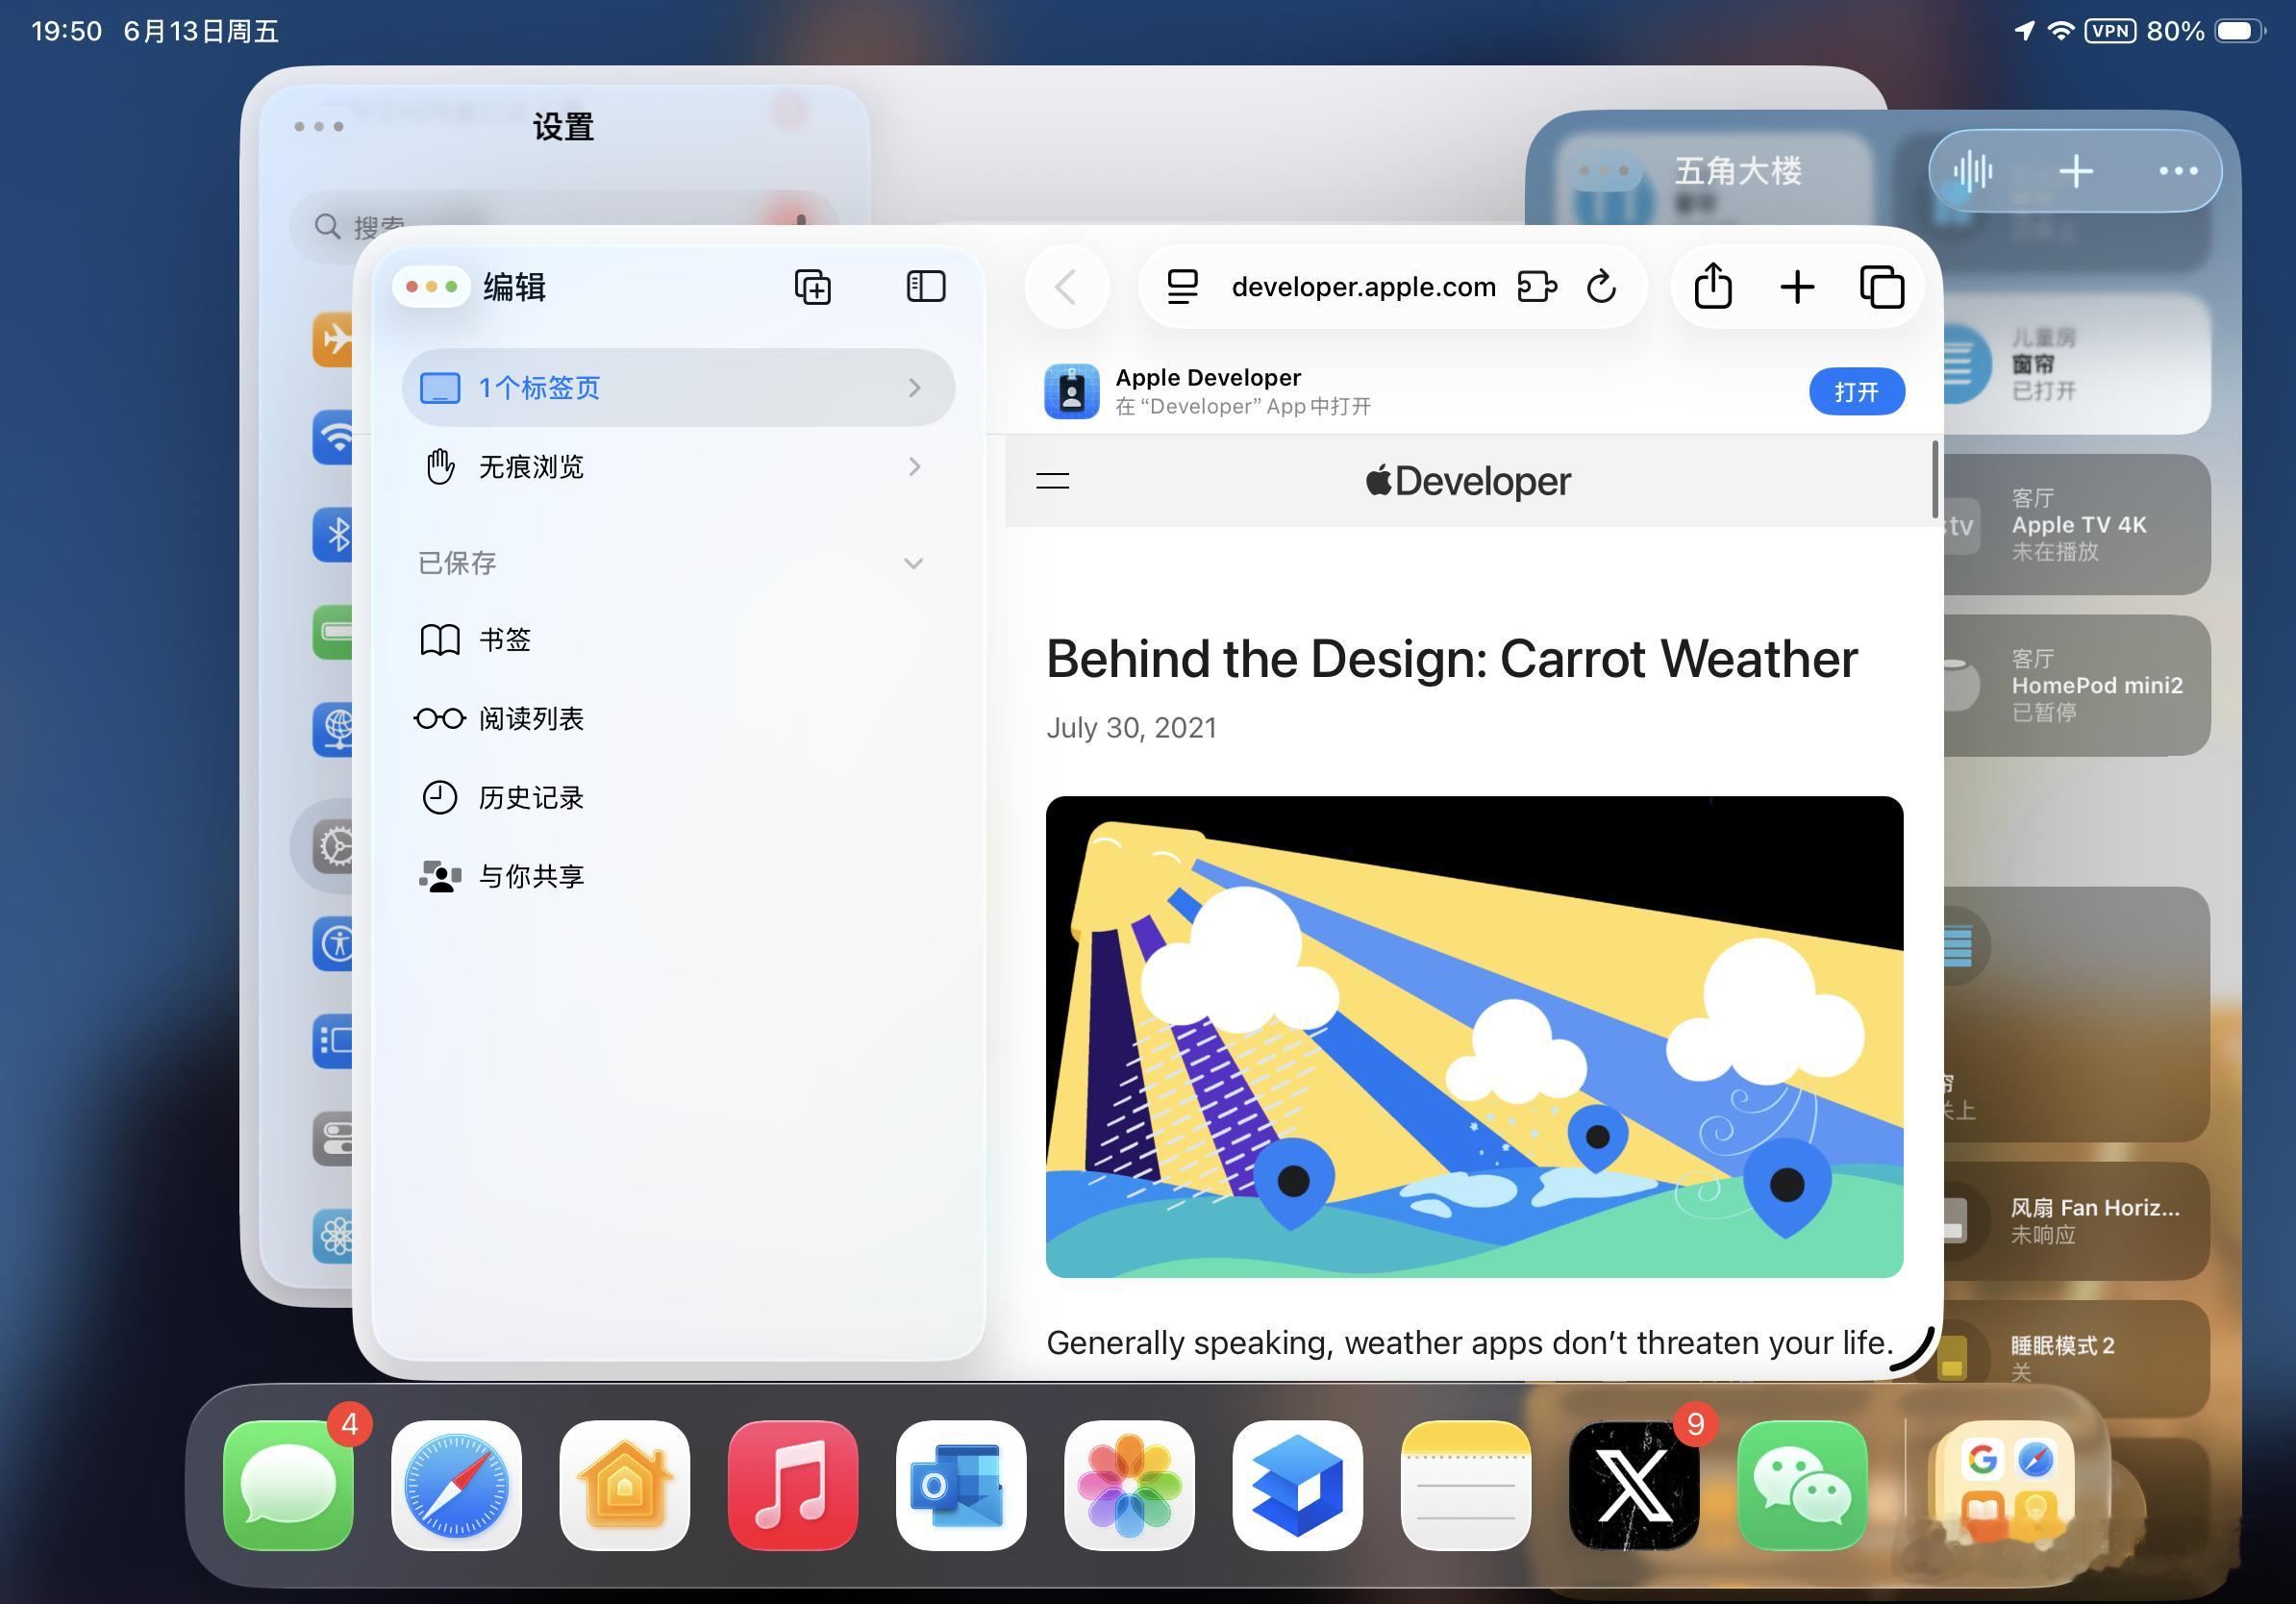The image size is (2296, 1604).
Task: Toggle 客厅 HomePod mini2 tile in Home
Action: point(2077,685)
